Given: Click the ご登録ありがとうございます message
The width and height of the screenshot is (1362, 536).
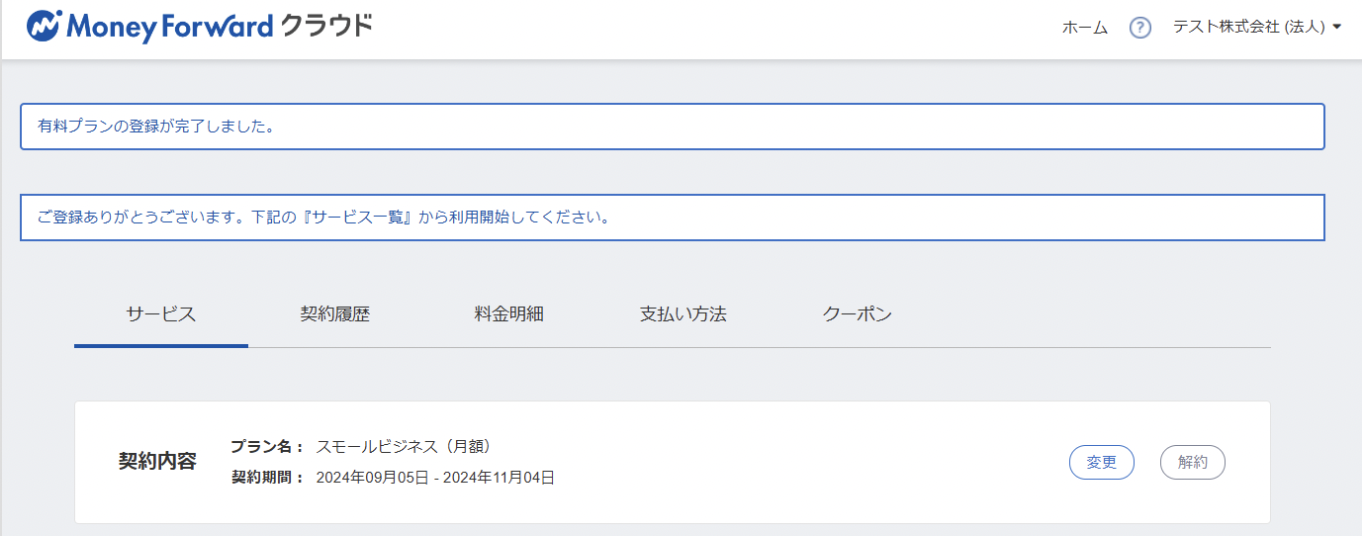Looking at the screenshot, I should point(672,217).
